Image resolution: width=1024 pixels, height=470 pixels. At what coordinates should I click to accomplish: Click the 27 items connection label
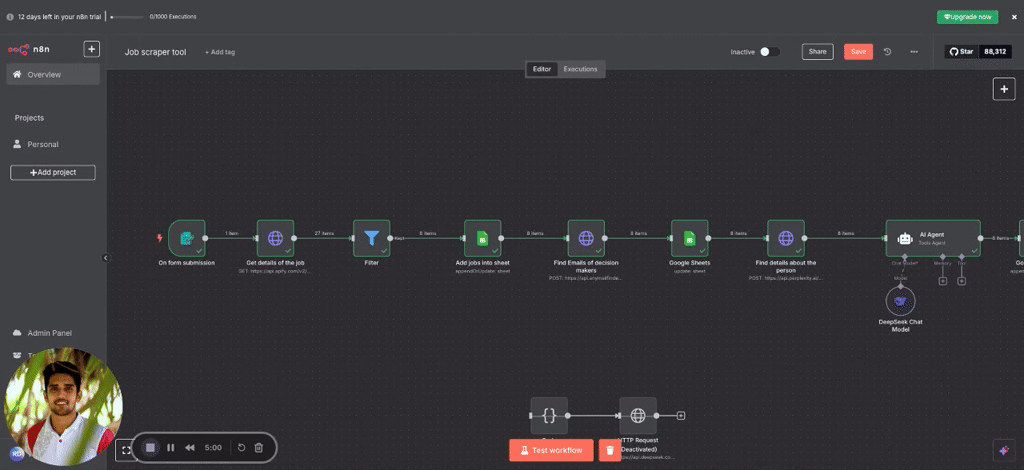(325, 233)
